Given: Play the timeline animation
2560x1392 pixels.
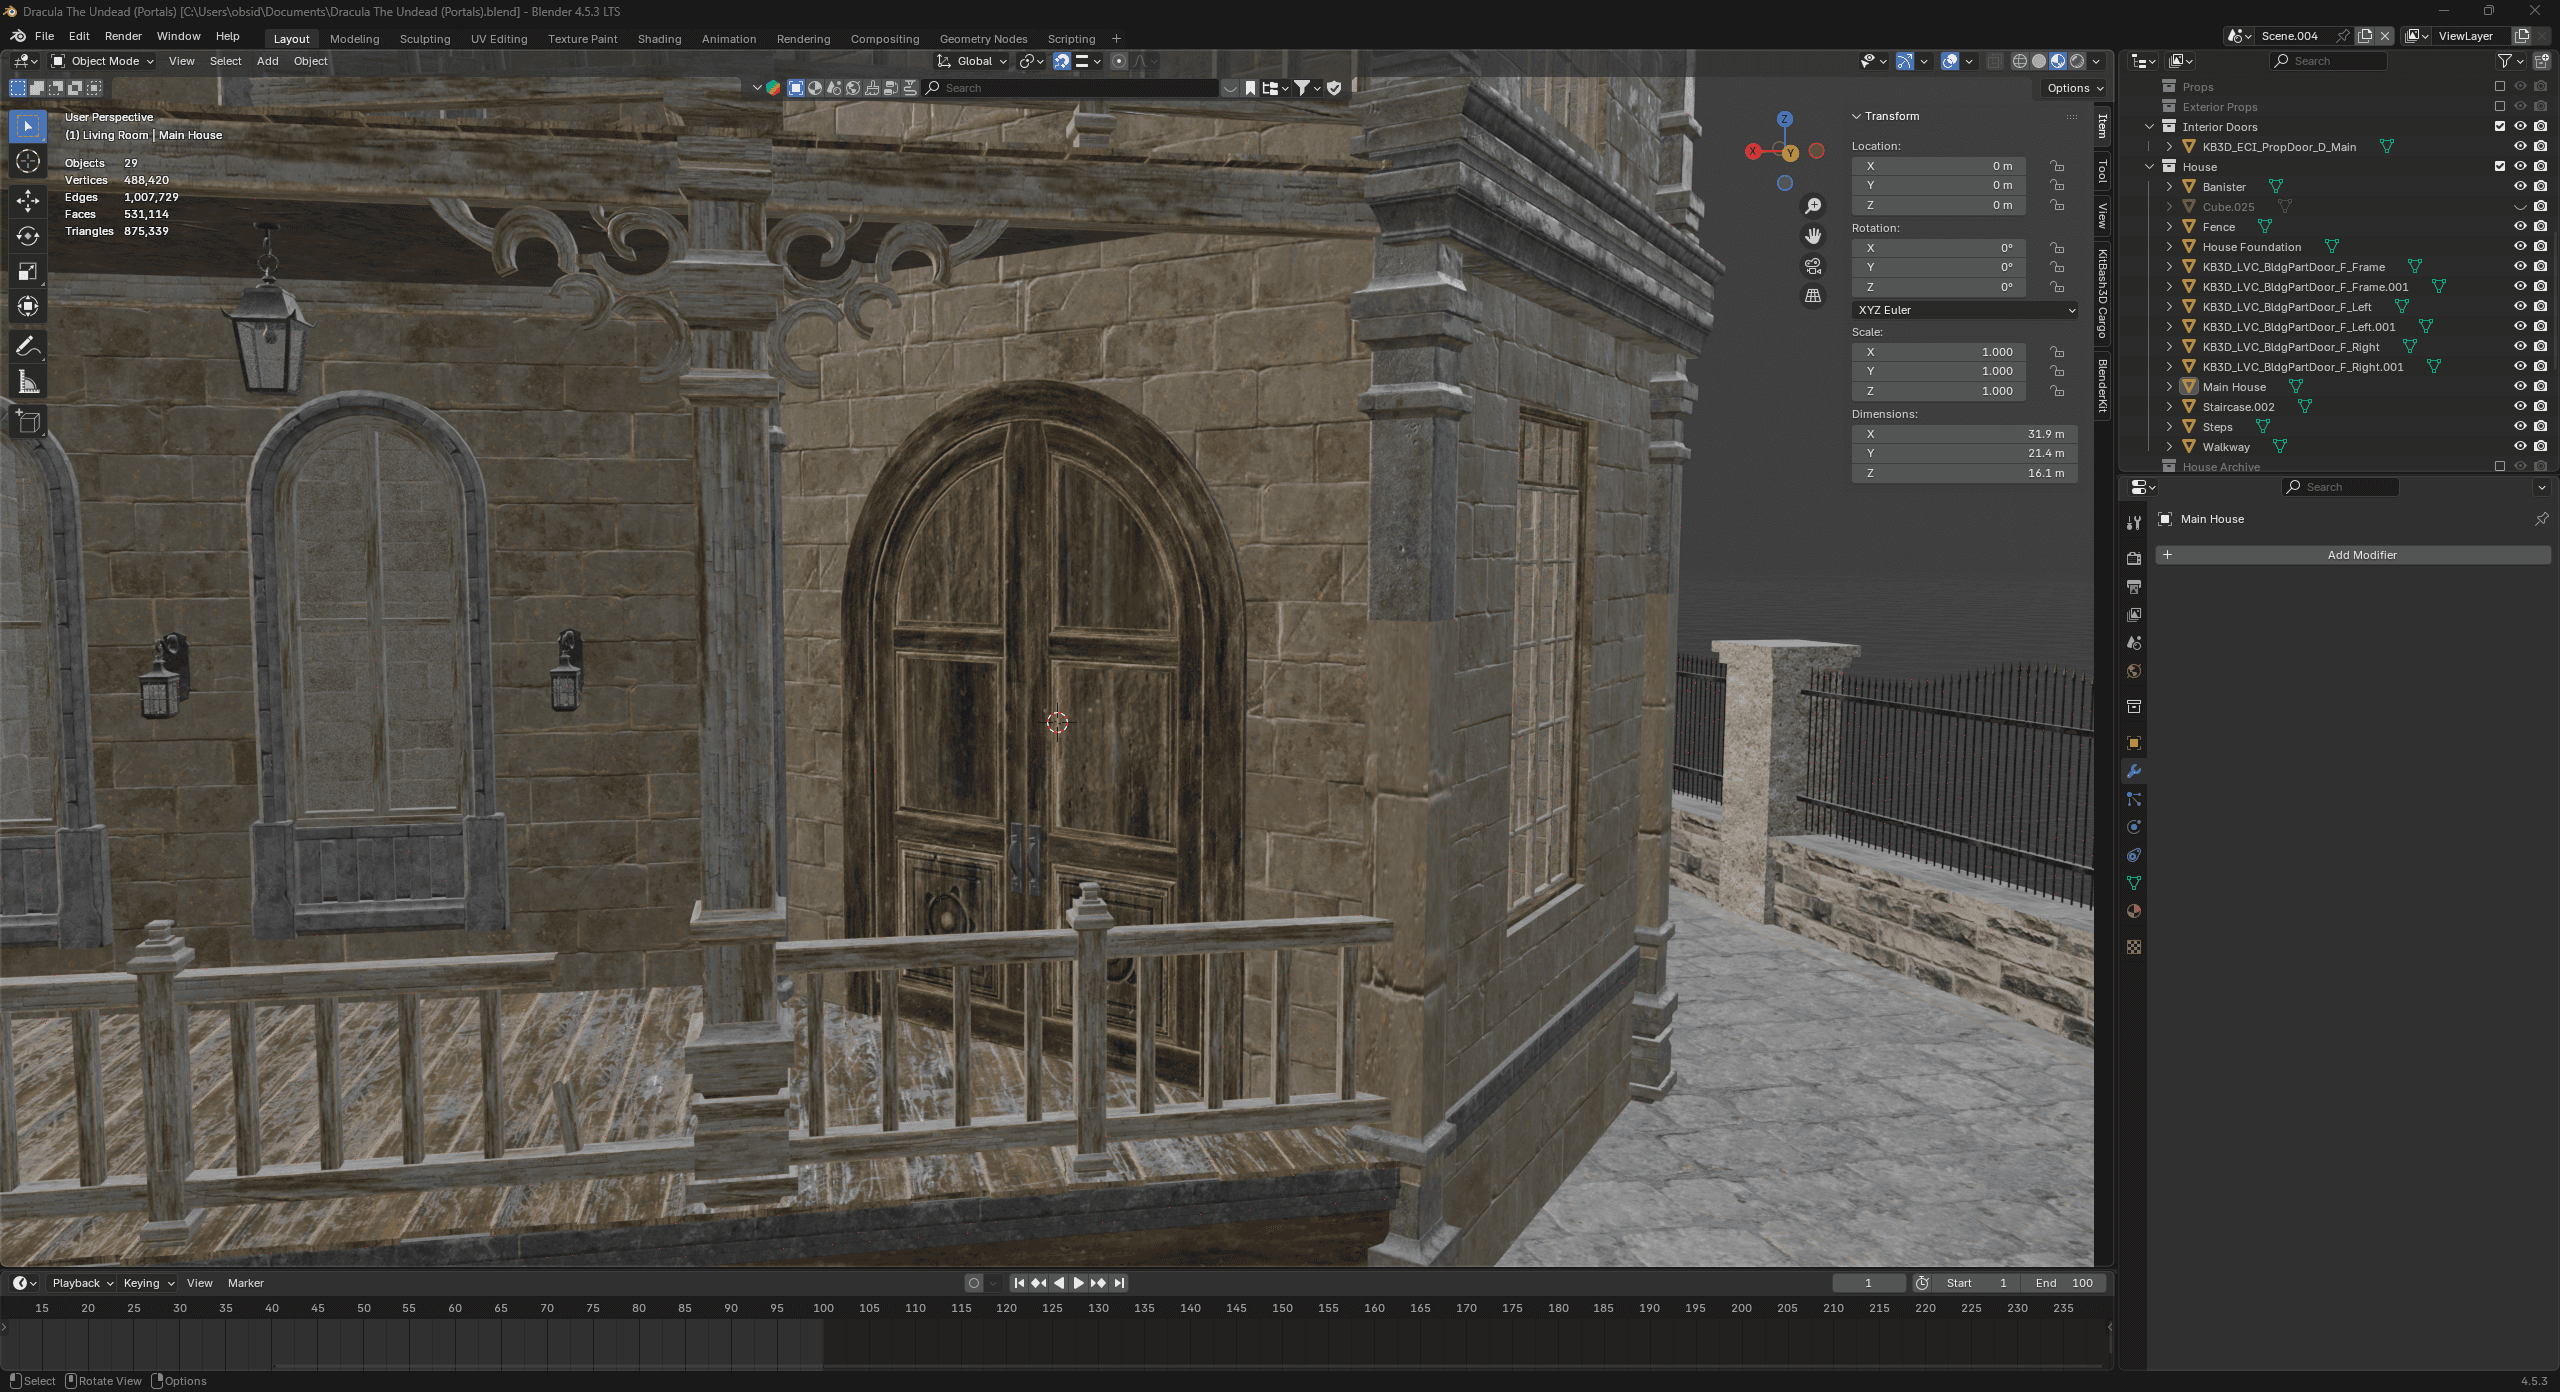Looking at the screenshot, I should 1078,1283.
